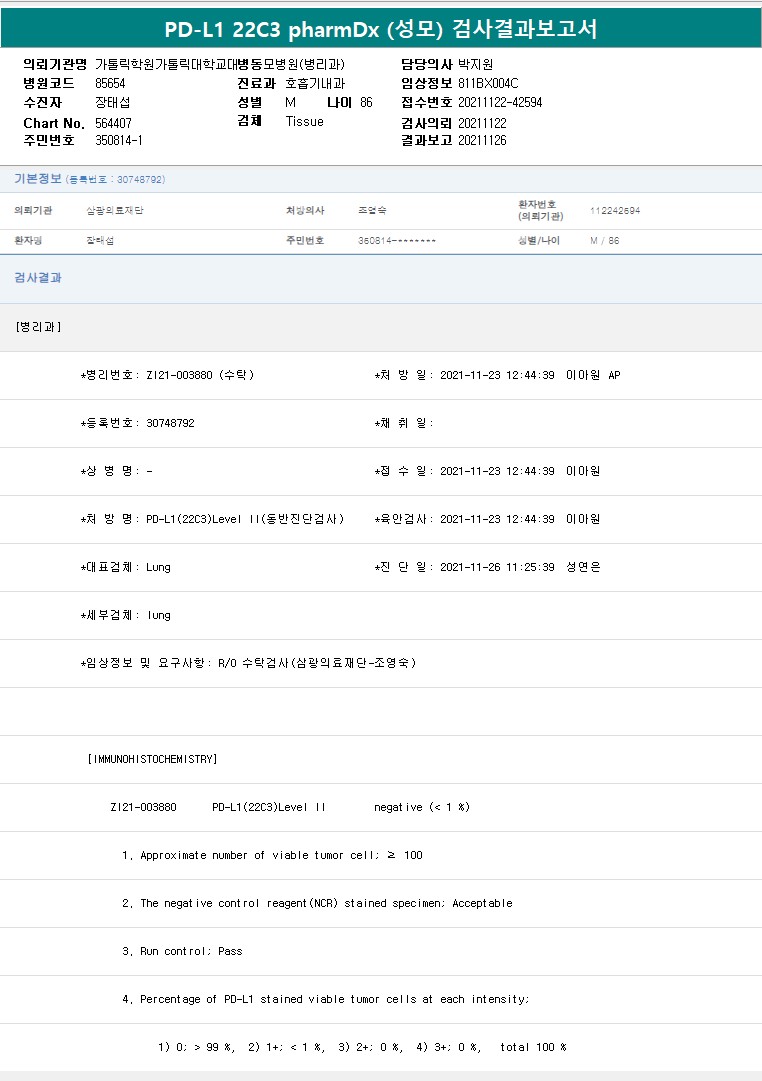This screenshot has width=762, height=1081.
Task: Click the 임상정보 code 811BX004C
Action: (x=488, y=83)
